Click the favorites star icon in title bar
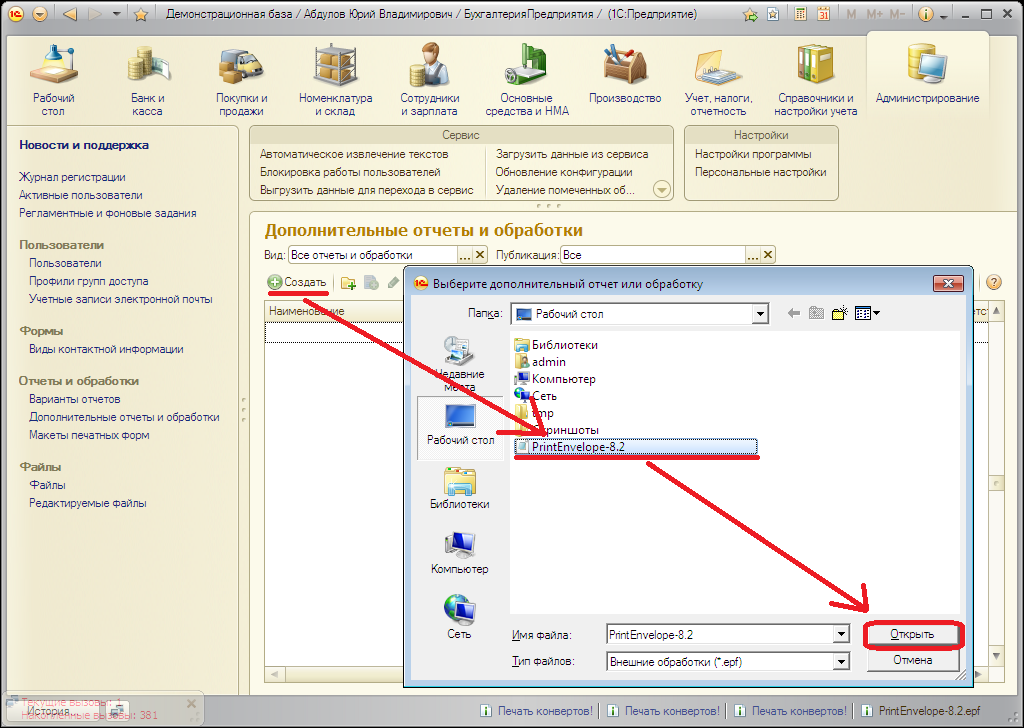The width and height of the screenshot is (1024, 728). coord(141,15)
